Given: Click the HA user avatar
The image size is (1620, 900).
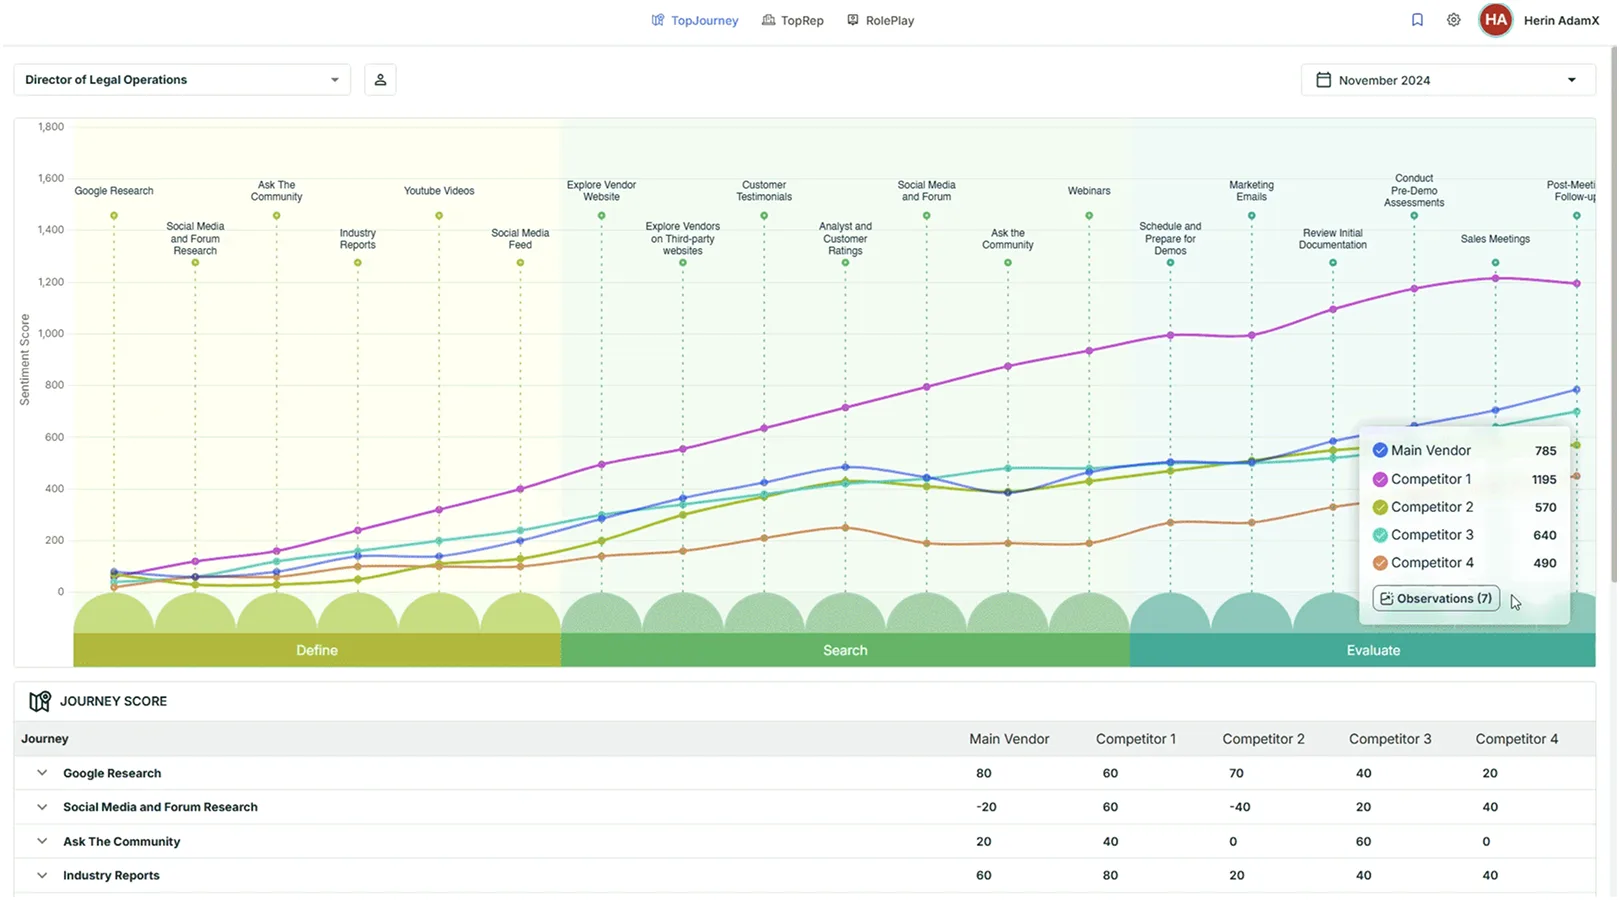Looking at the screenshot, I should coord(1495,20).
